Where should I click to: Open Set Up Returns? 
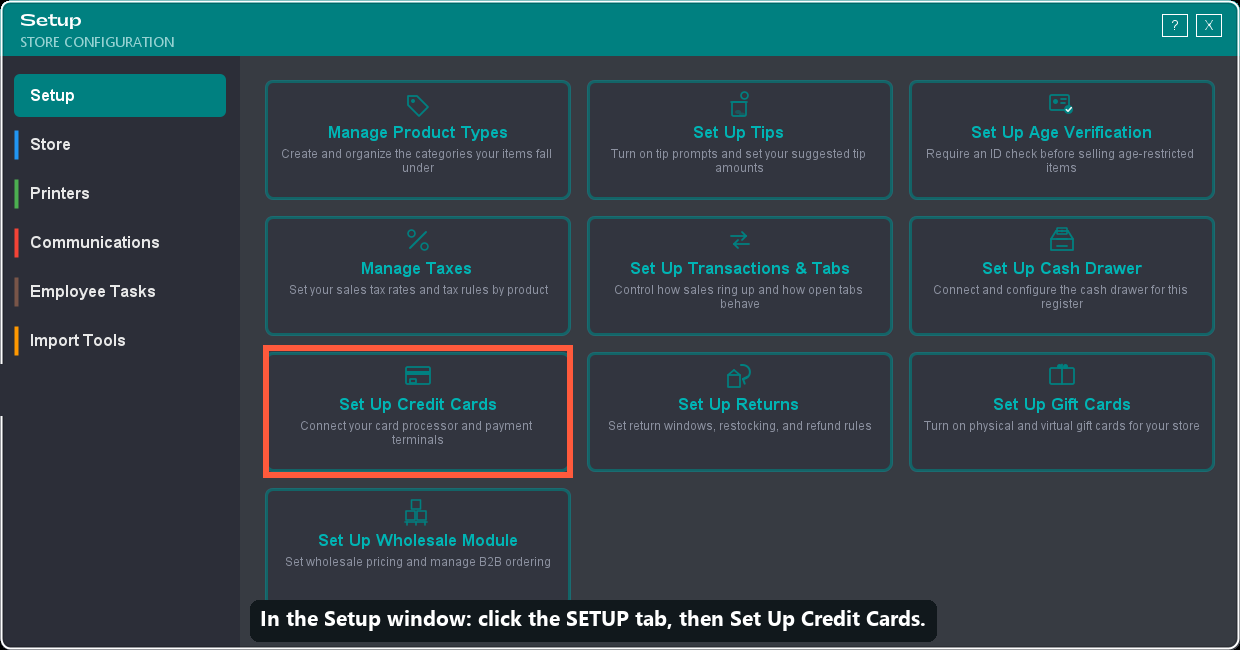tap(740, 412)
